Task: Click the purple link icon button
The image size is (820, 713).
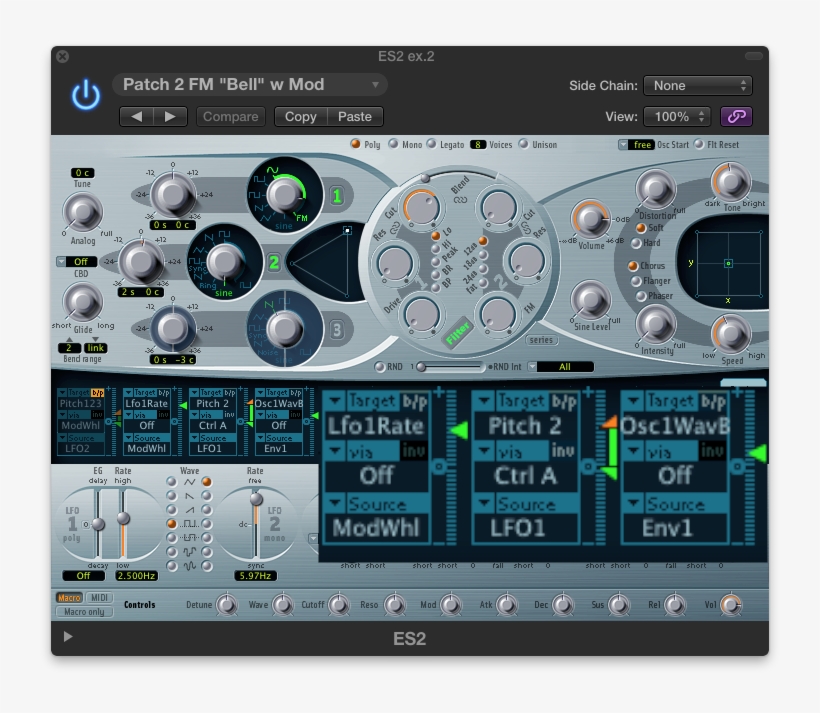Action: coord(737,116)
